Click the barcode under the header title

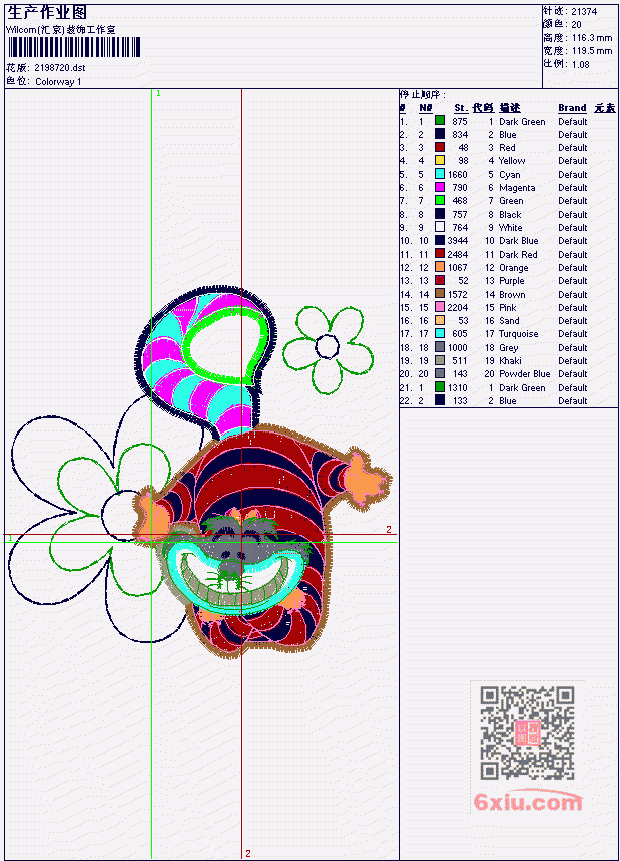pos(74,47)
